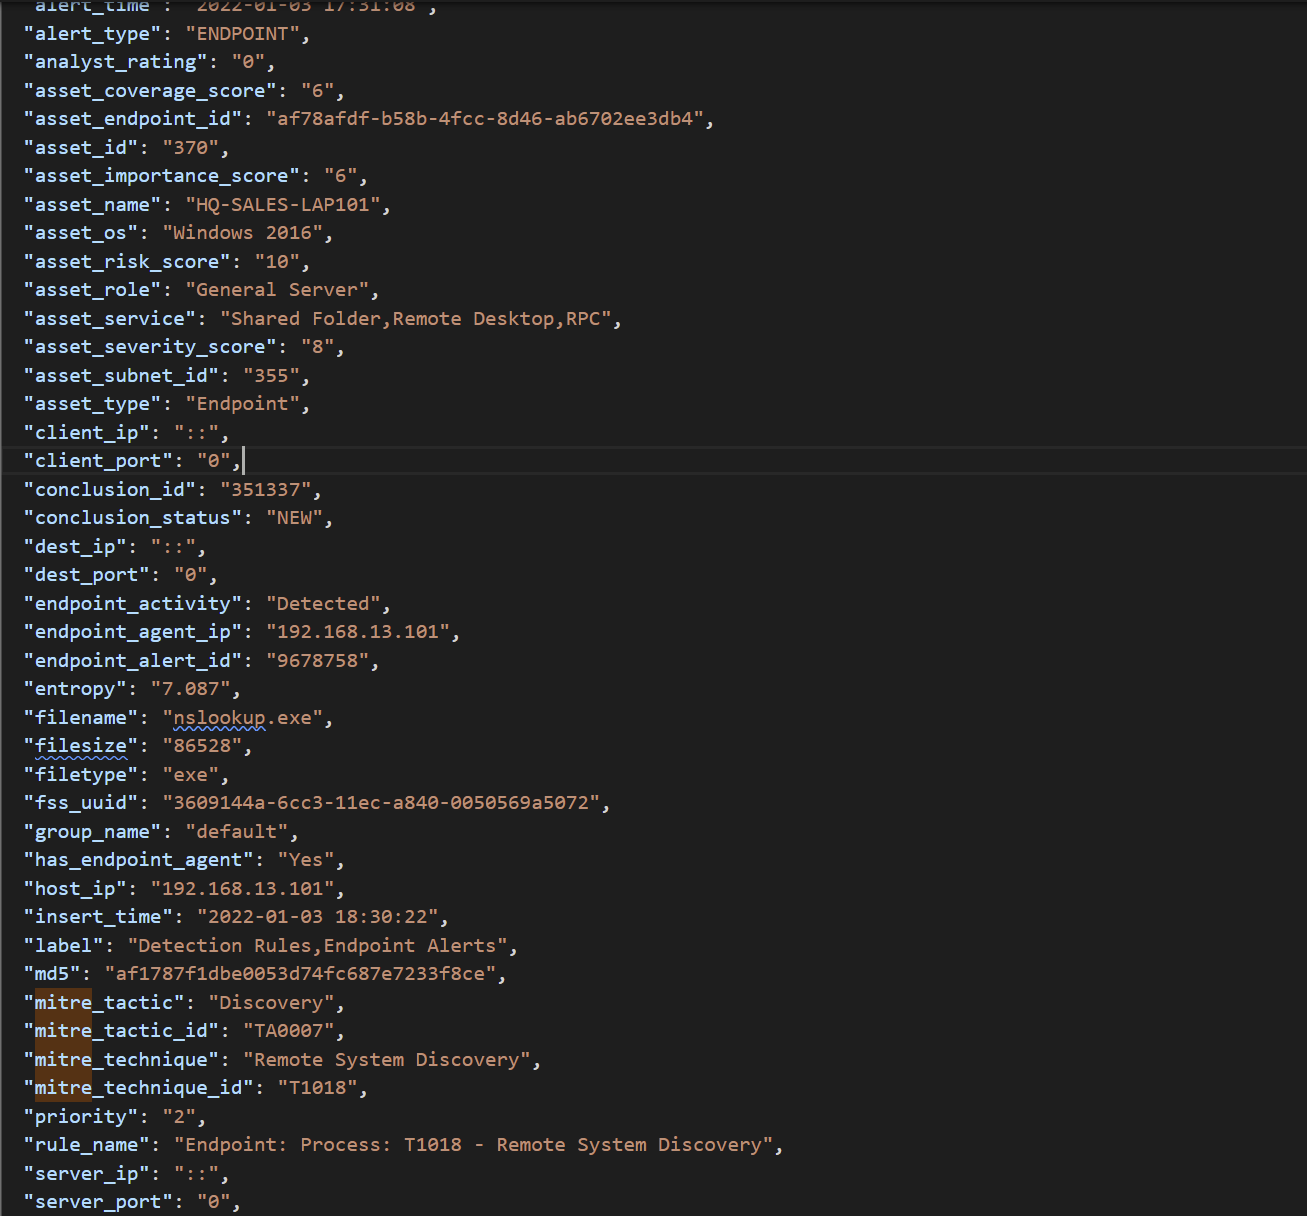Select the insert_time value 2022-01-03 18:30:22

[318, 917]
